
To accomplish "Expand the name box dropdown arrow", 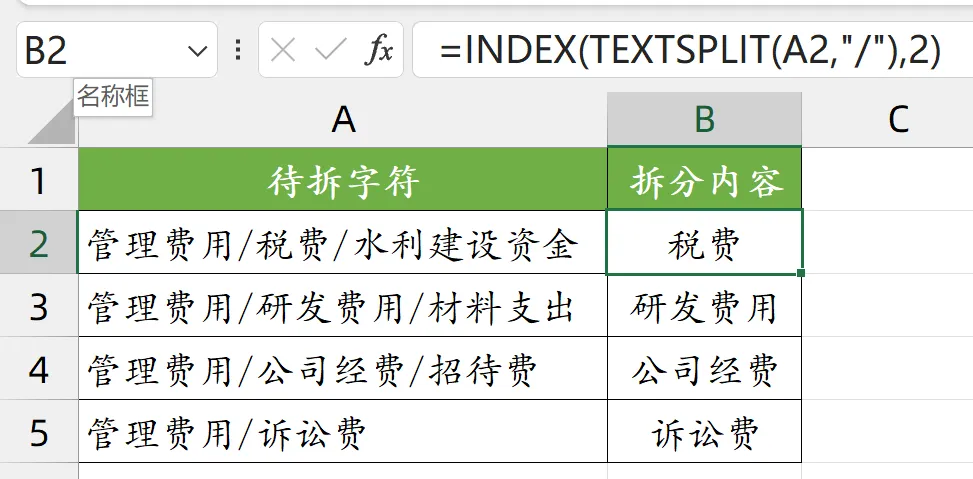I will pyautogui.click(x=197, y=50).
